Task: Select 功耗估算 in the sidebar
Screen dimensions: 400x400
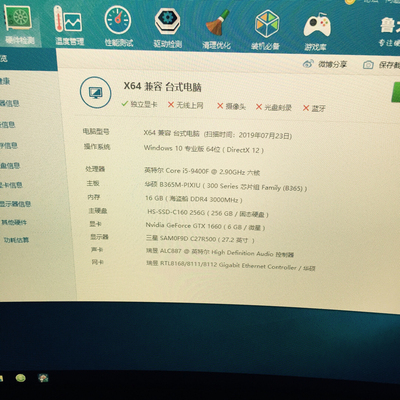Action: tap(16, 240)
